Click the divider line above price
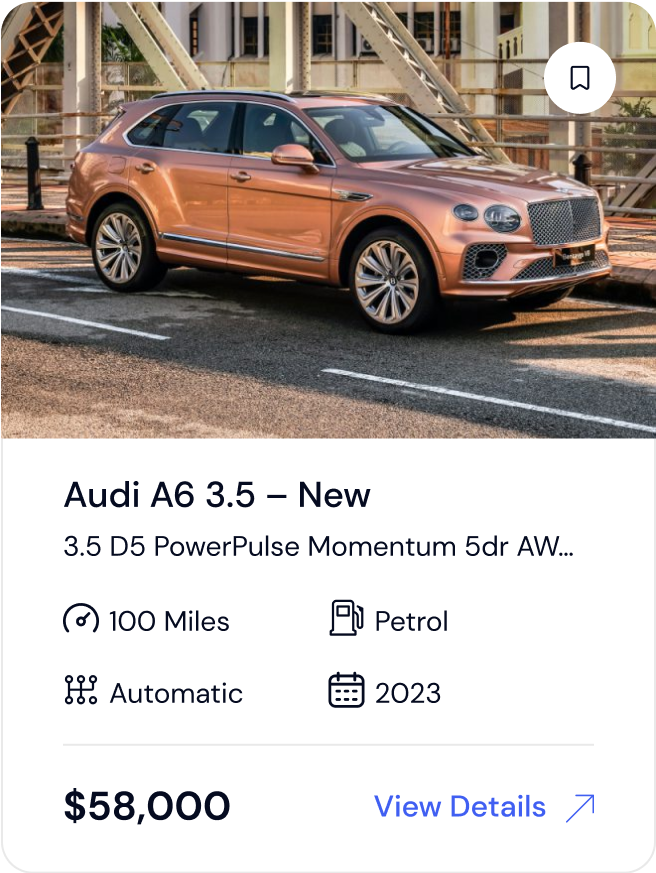 (329, 744)
